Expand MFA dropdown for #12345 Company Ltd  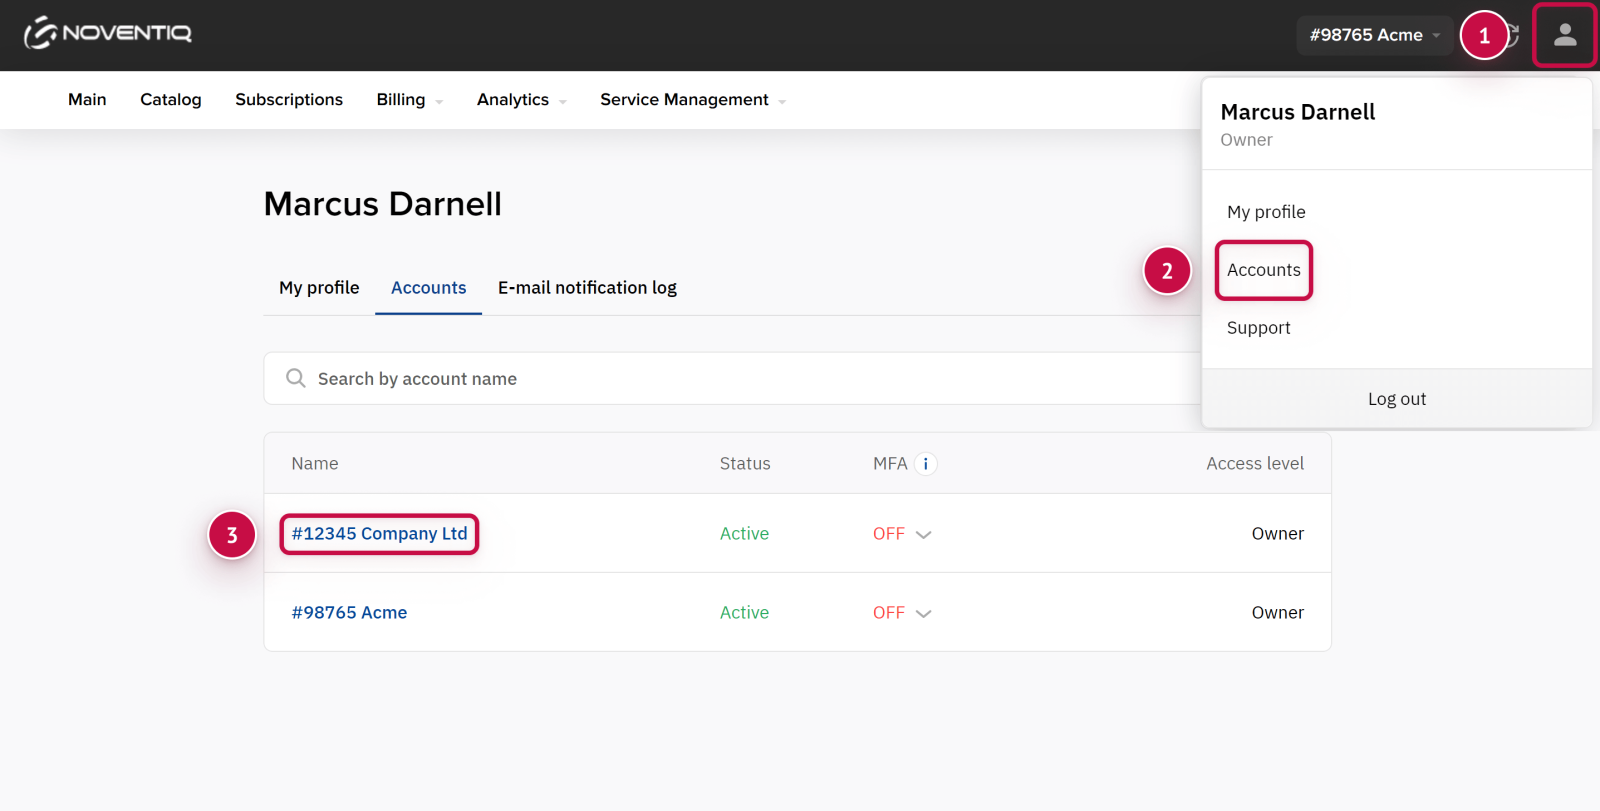(x=923, y=535)
